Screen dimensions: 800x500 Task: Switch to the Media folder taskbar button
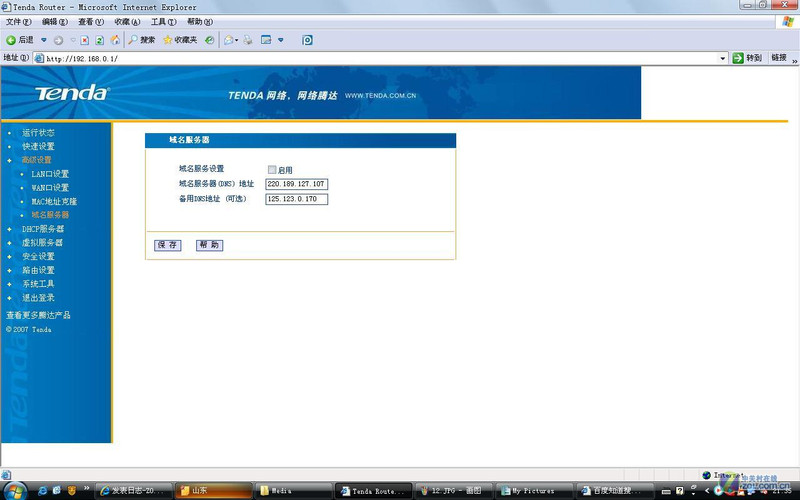tap(294, 491)
